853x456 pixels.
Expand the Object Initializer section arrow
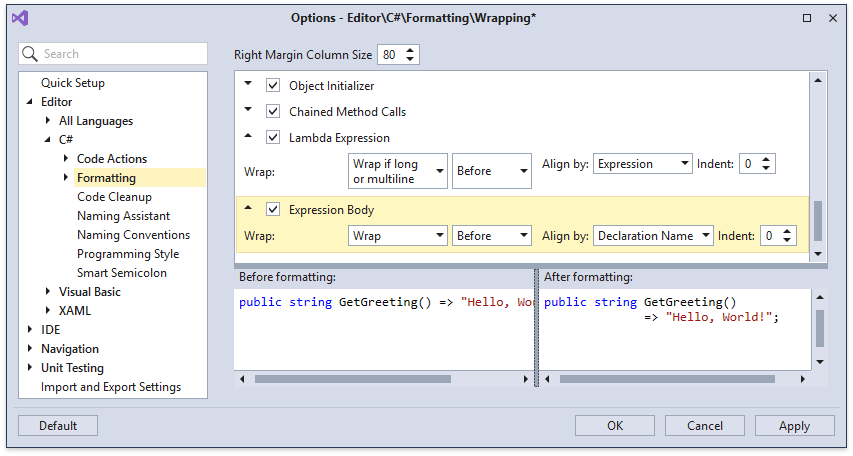[x=249, y=85]
